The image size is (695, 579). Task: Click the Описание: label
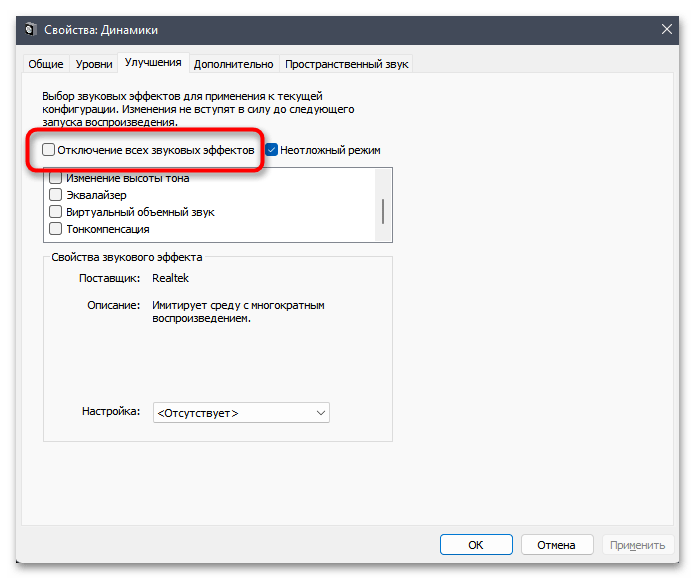click(113, 305)
